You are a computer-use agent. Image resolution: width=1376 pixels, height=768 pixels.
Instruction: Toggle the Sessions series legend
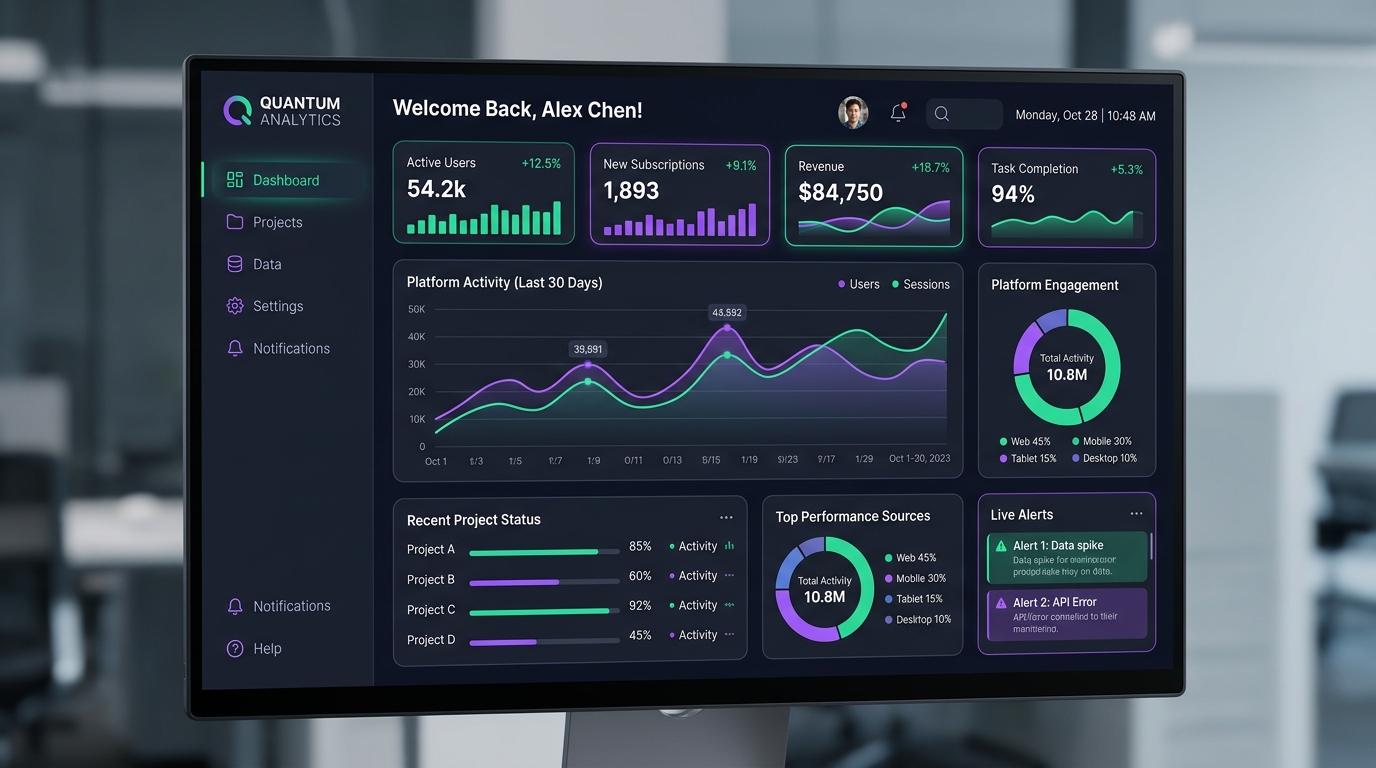[921, 284]
